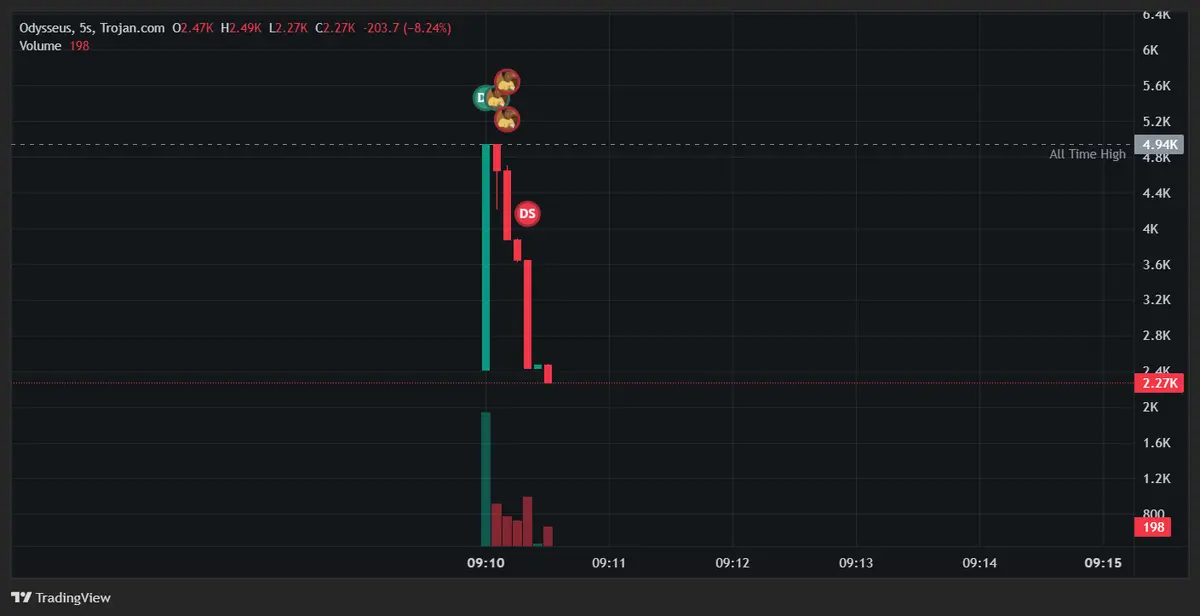This screenshot has width=1200, height=616.
Task: Click the Odysseus symbol title
Action: coord(44,28)
